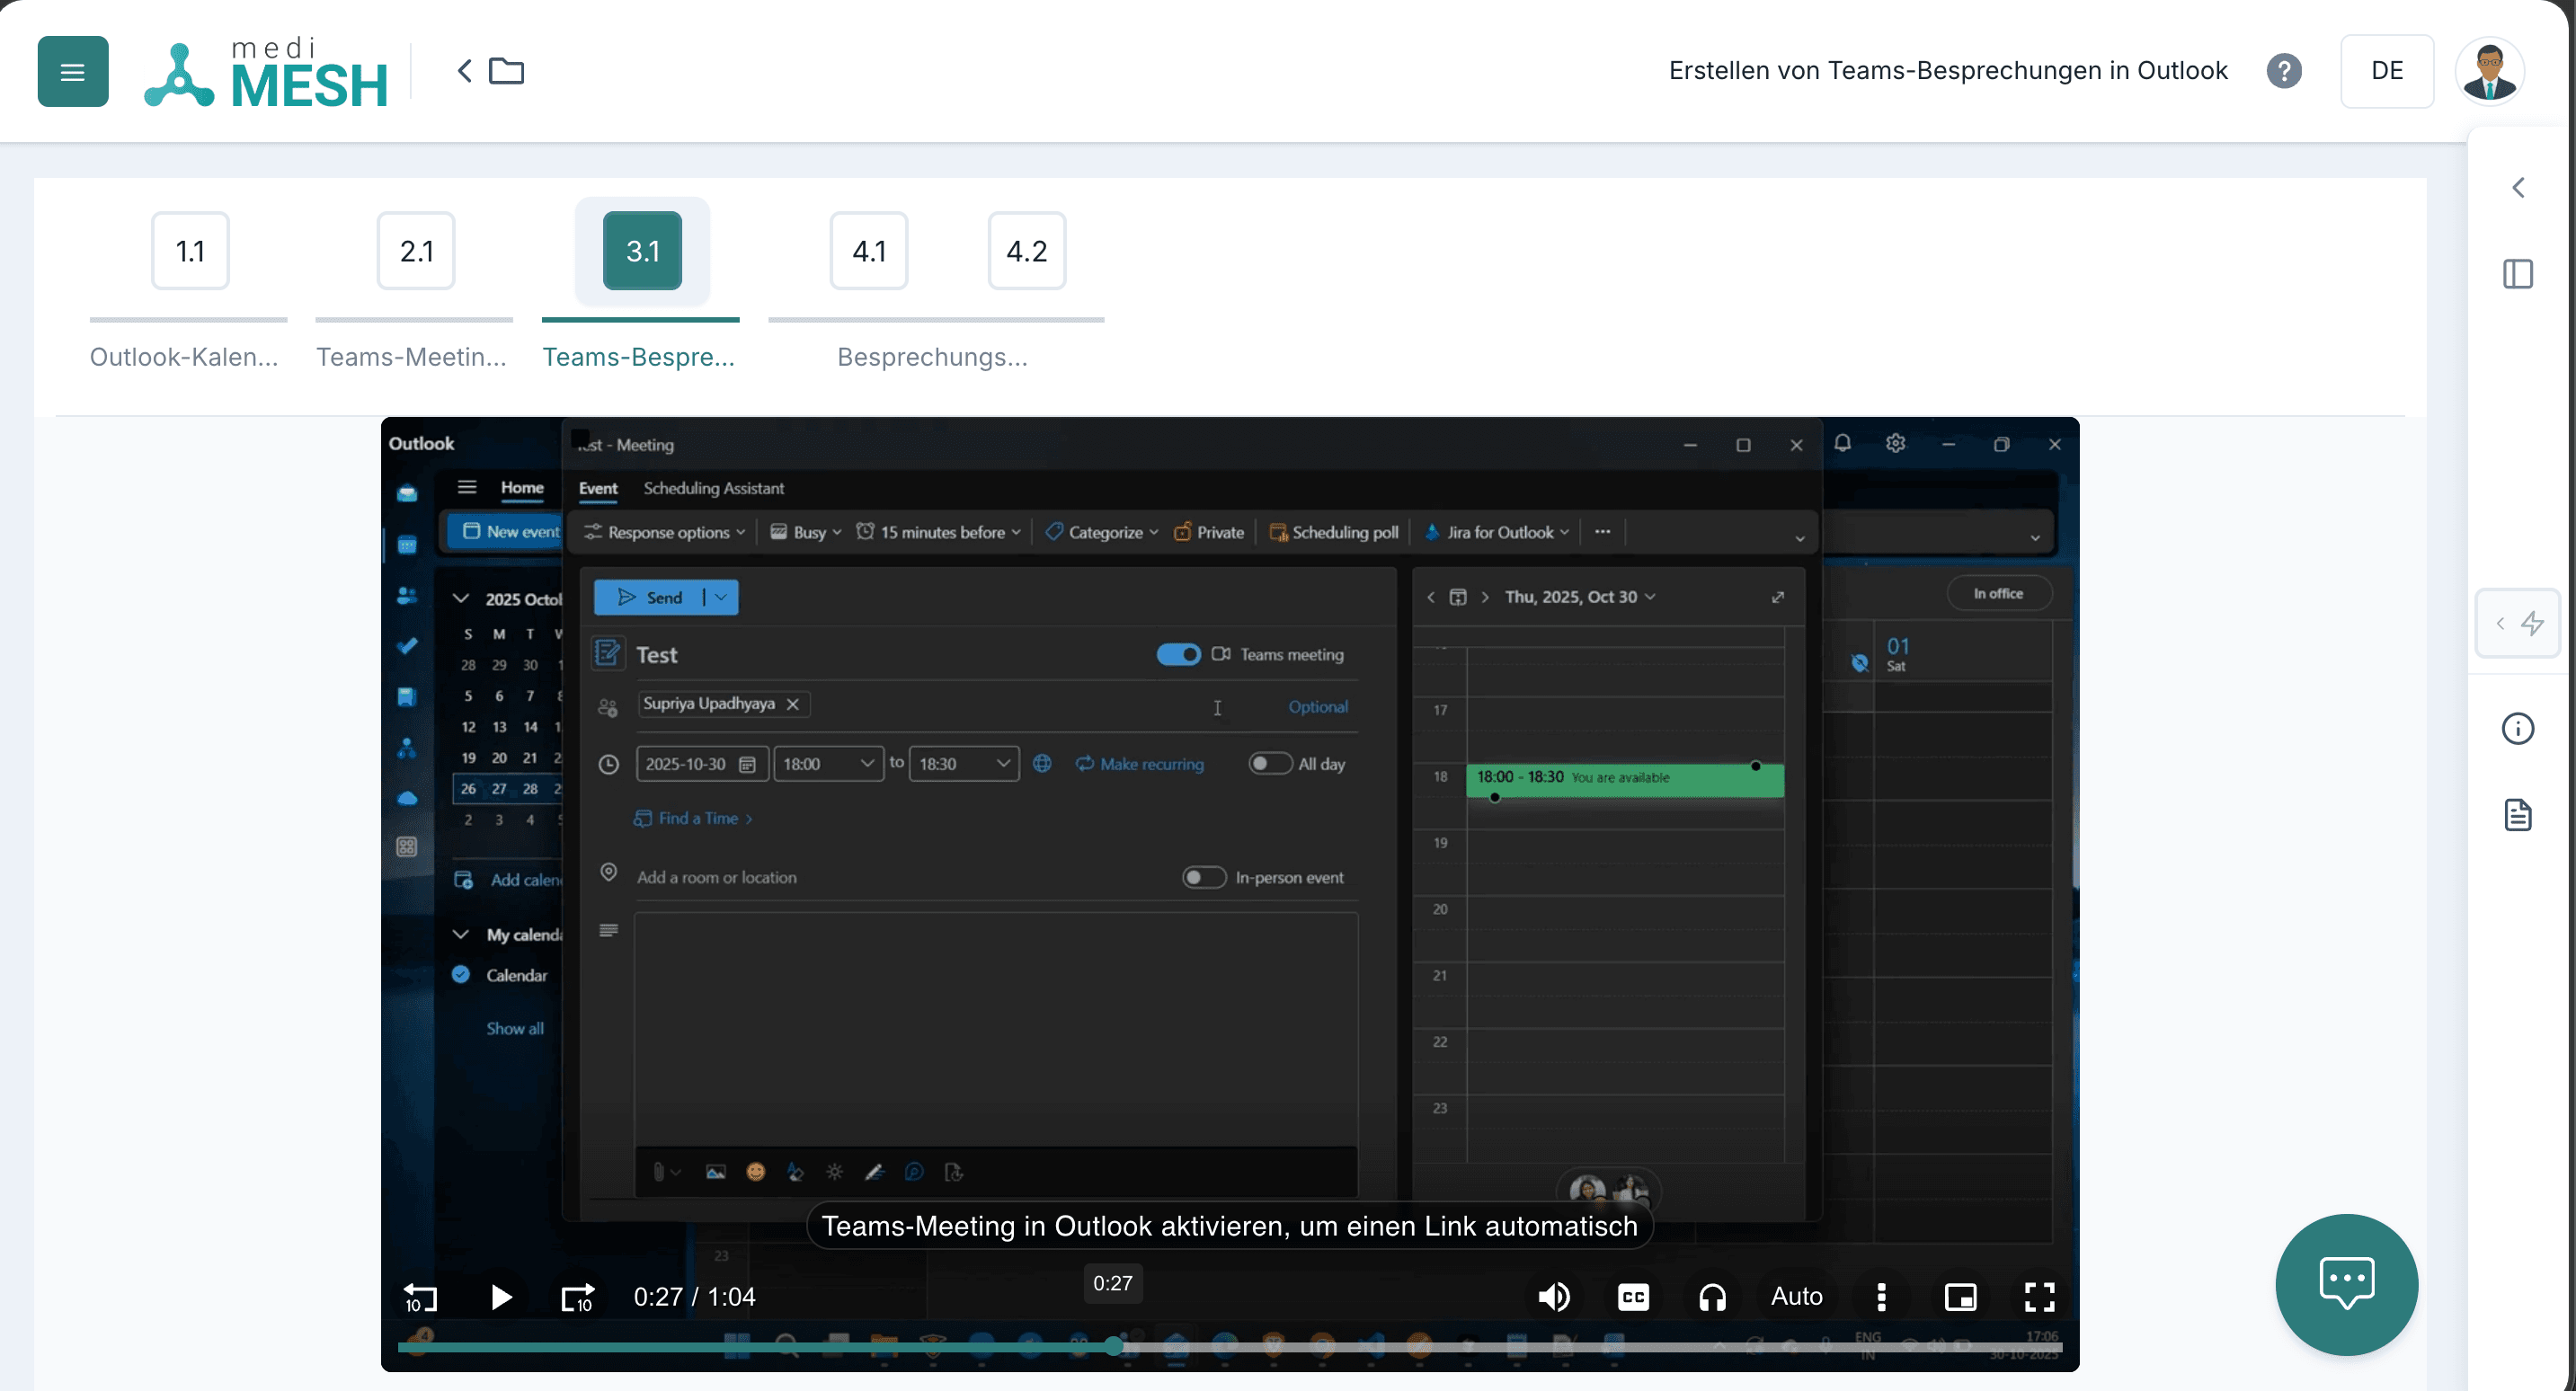The width and height of the screenshot is (2576, 1391).
Task: Open the 15 minutes before reminder dropdown
Action: click(x=939, y=532)
